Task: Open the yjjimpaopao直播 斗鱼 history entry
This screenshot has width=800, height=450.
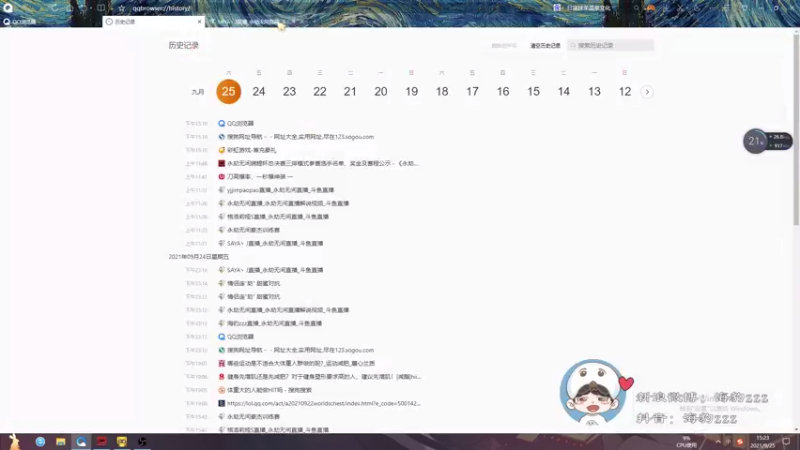Action: (x=280, y=190)
